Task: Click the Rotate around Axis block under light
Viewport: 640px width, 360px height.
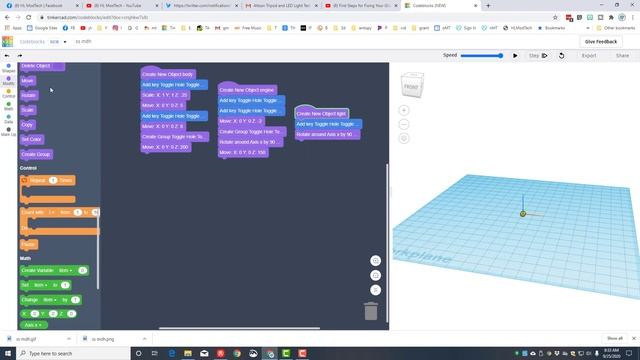Action: coord(327,134)
